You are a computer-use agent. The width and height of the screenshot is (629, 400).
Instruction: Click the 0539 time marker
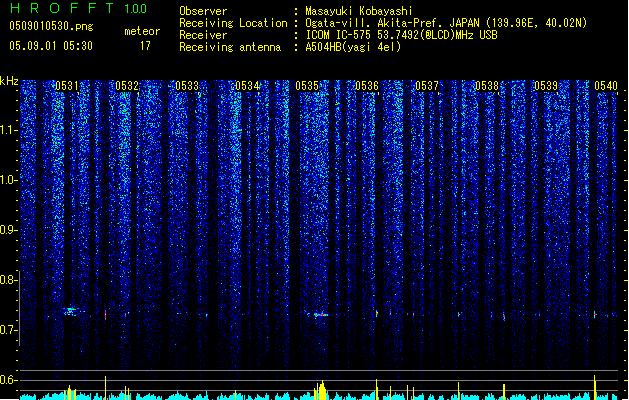point(546,86)
